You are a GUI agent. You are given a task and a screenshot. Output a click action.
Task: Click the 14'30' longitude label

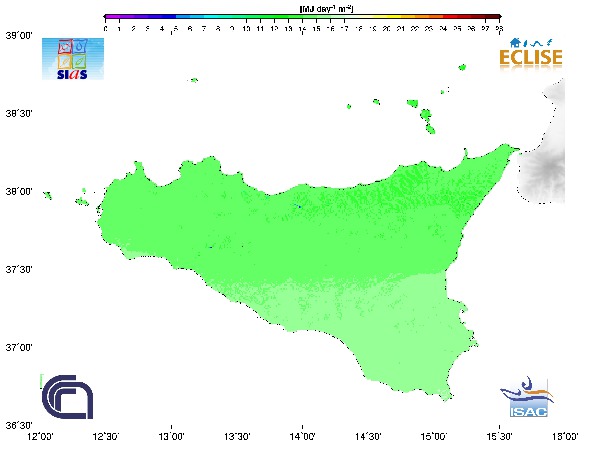tap(368, 436)
